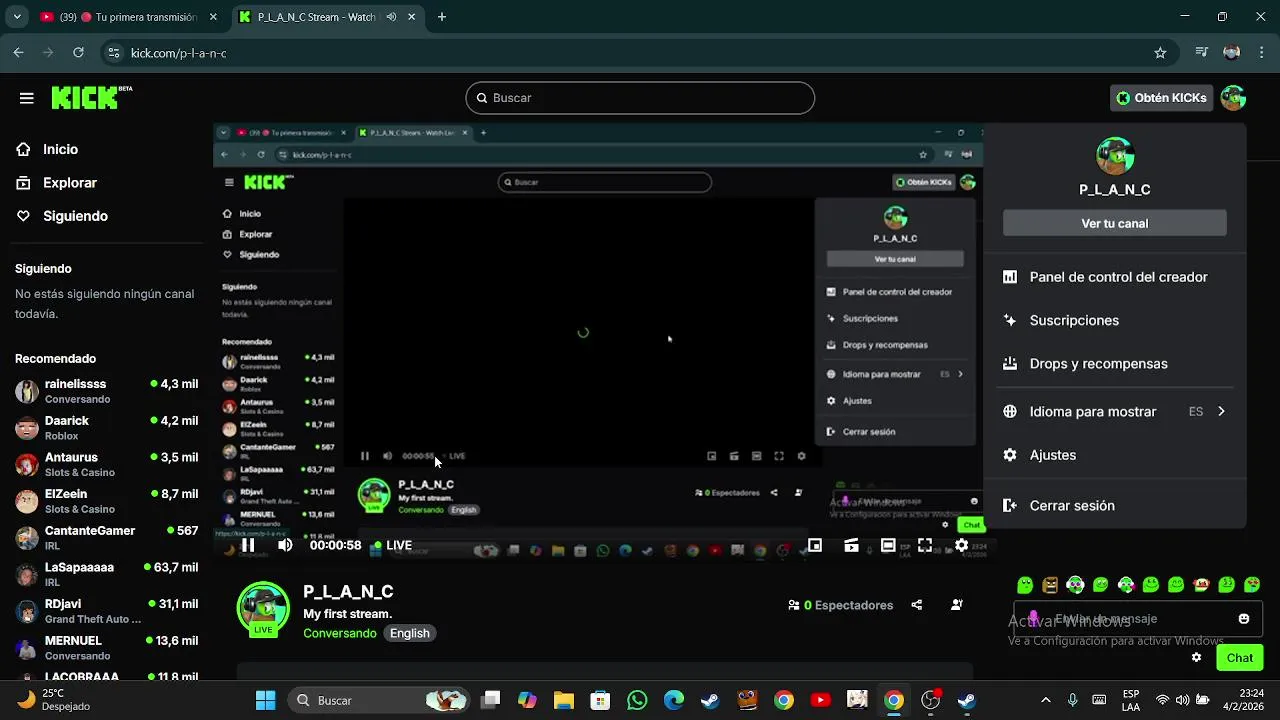Click Ver tu canal button
The height and width of the screenshot is (720, 1280).
pos(1114,223)
